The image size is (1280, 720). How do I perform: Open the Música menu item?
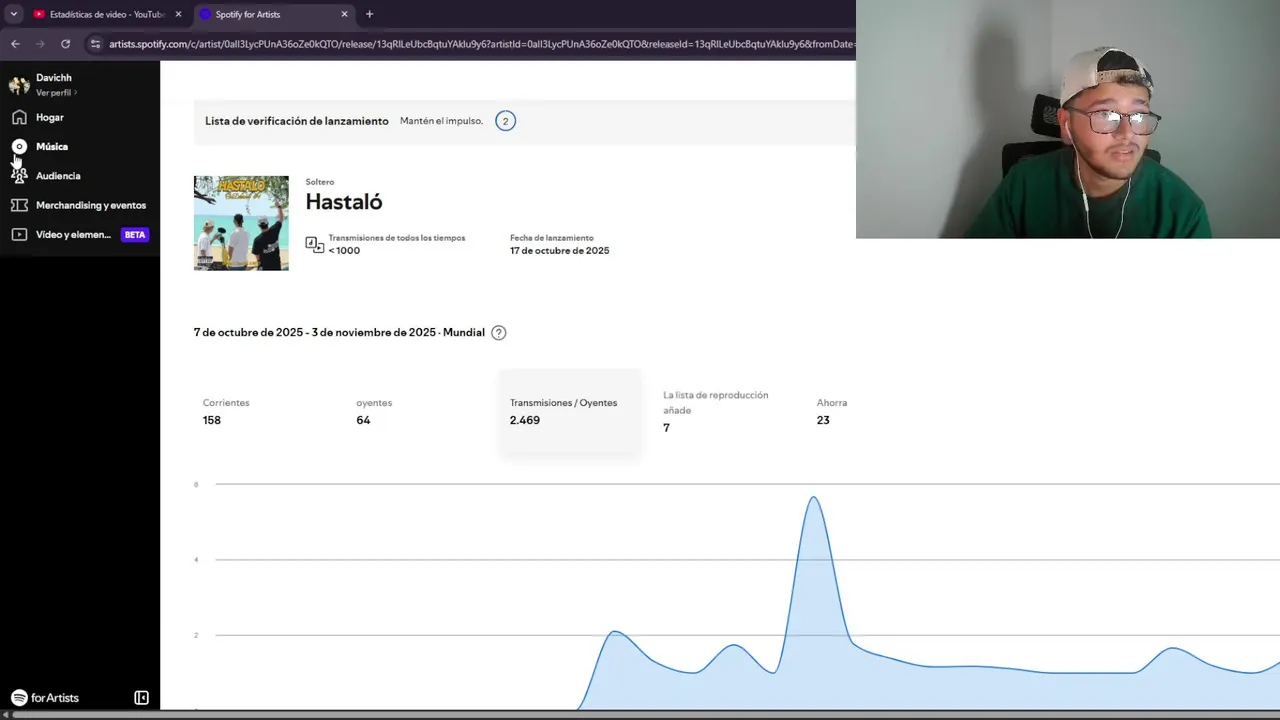click(x=52, y=146)
